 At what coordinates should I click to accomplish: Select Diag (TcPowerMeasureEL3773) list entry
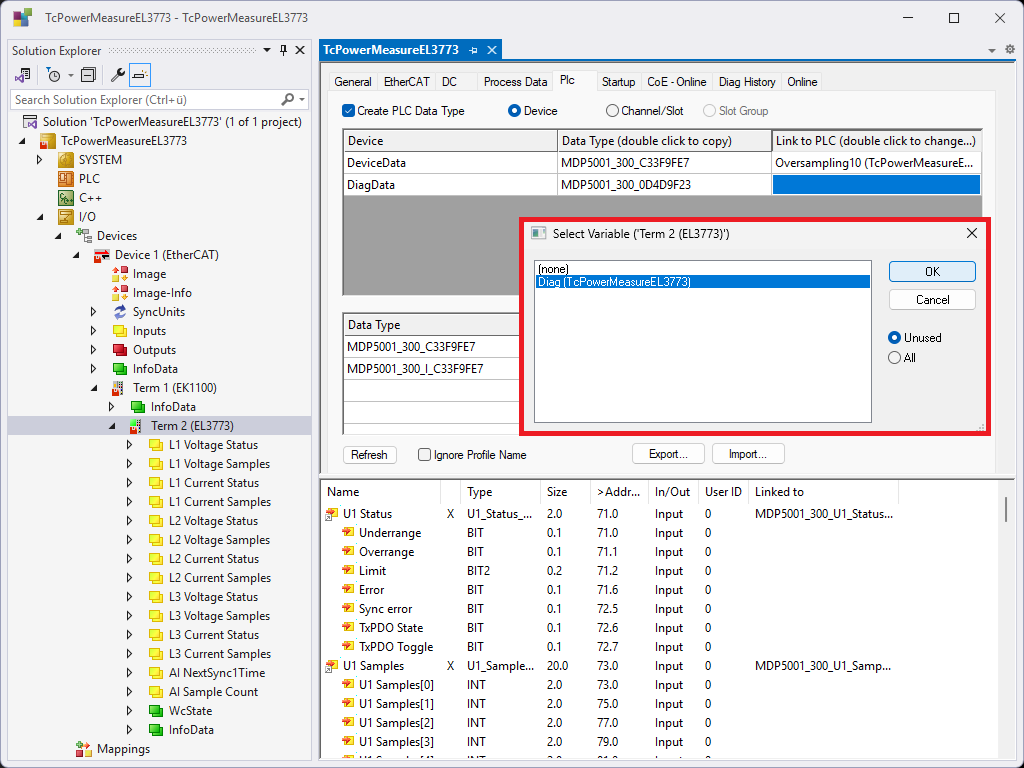[x=703, y=282]
